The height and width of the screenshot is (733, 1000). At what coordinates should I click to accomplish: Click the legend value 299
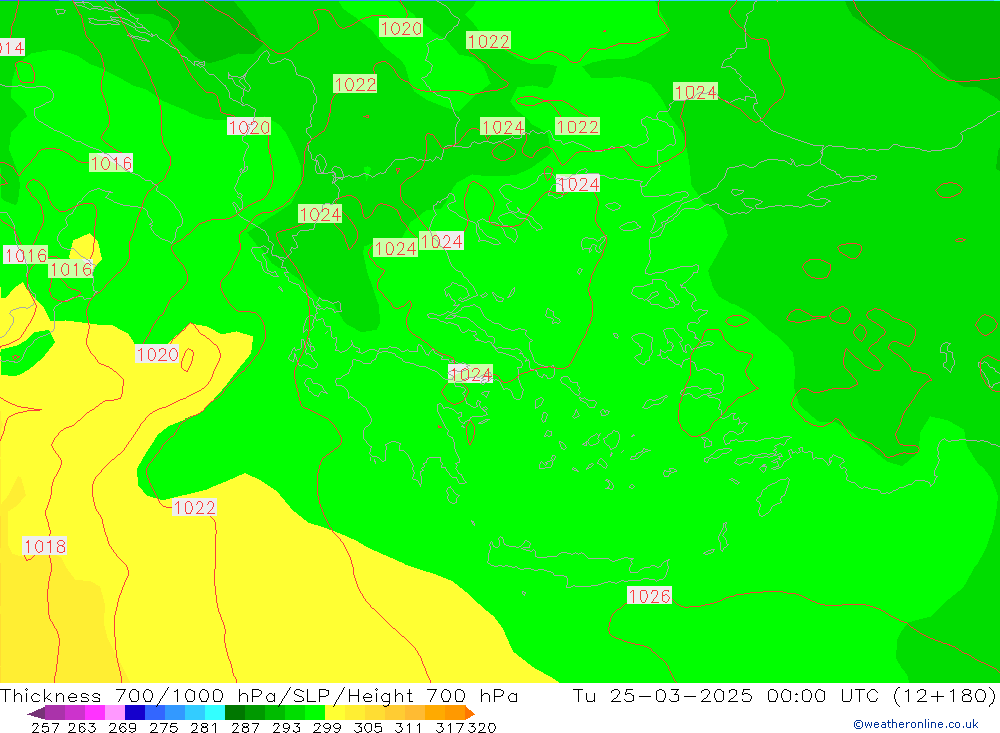click(327, 727)
